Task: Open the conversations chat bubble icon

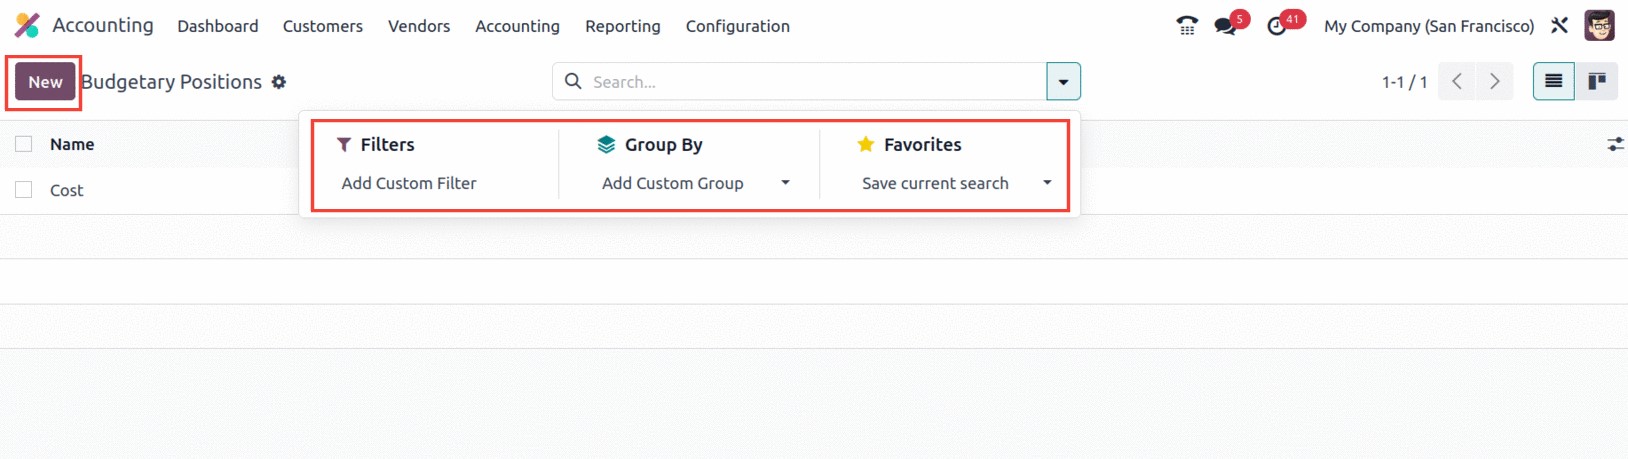Action: click(x=1225, y=26)
